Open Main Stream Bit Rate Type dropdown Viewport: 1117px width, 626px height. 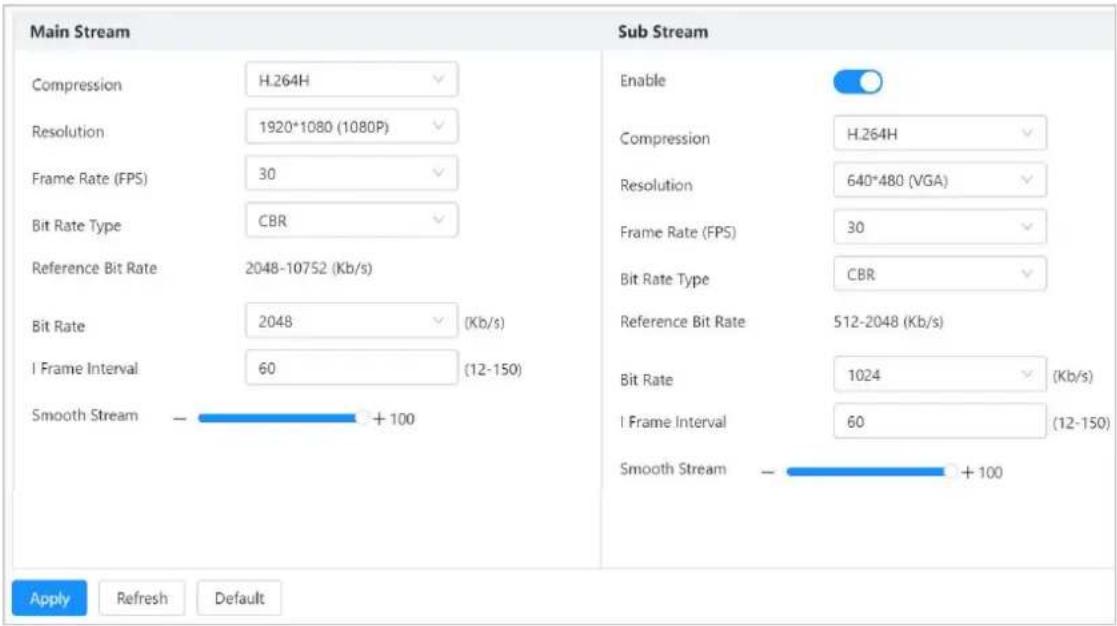[x=351, y=221]
